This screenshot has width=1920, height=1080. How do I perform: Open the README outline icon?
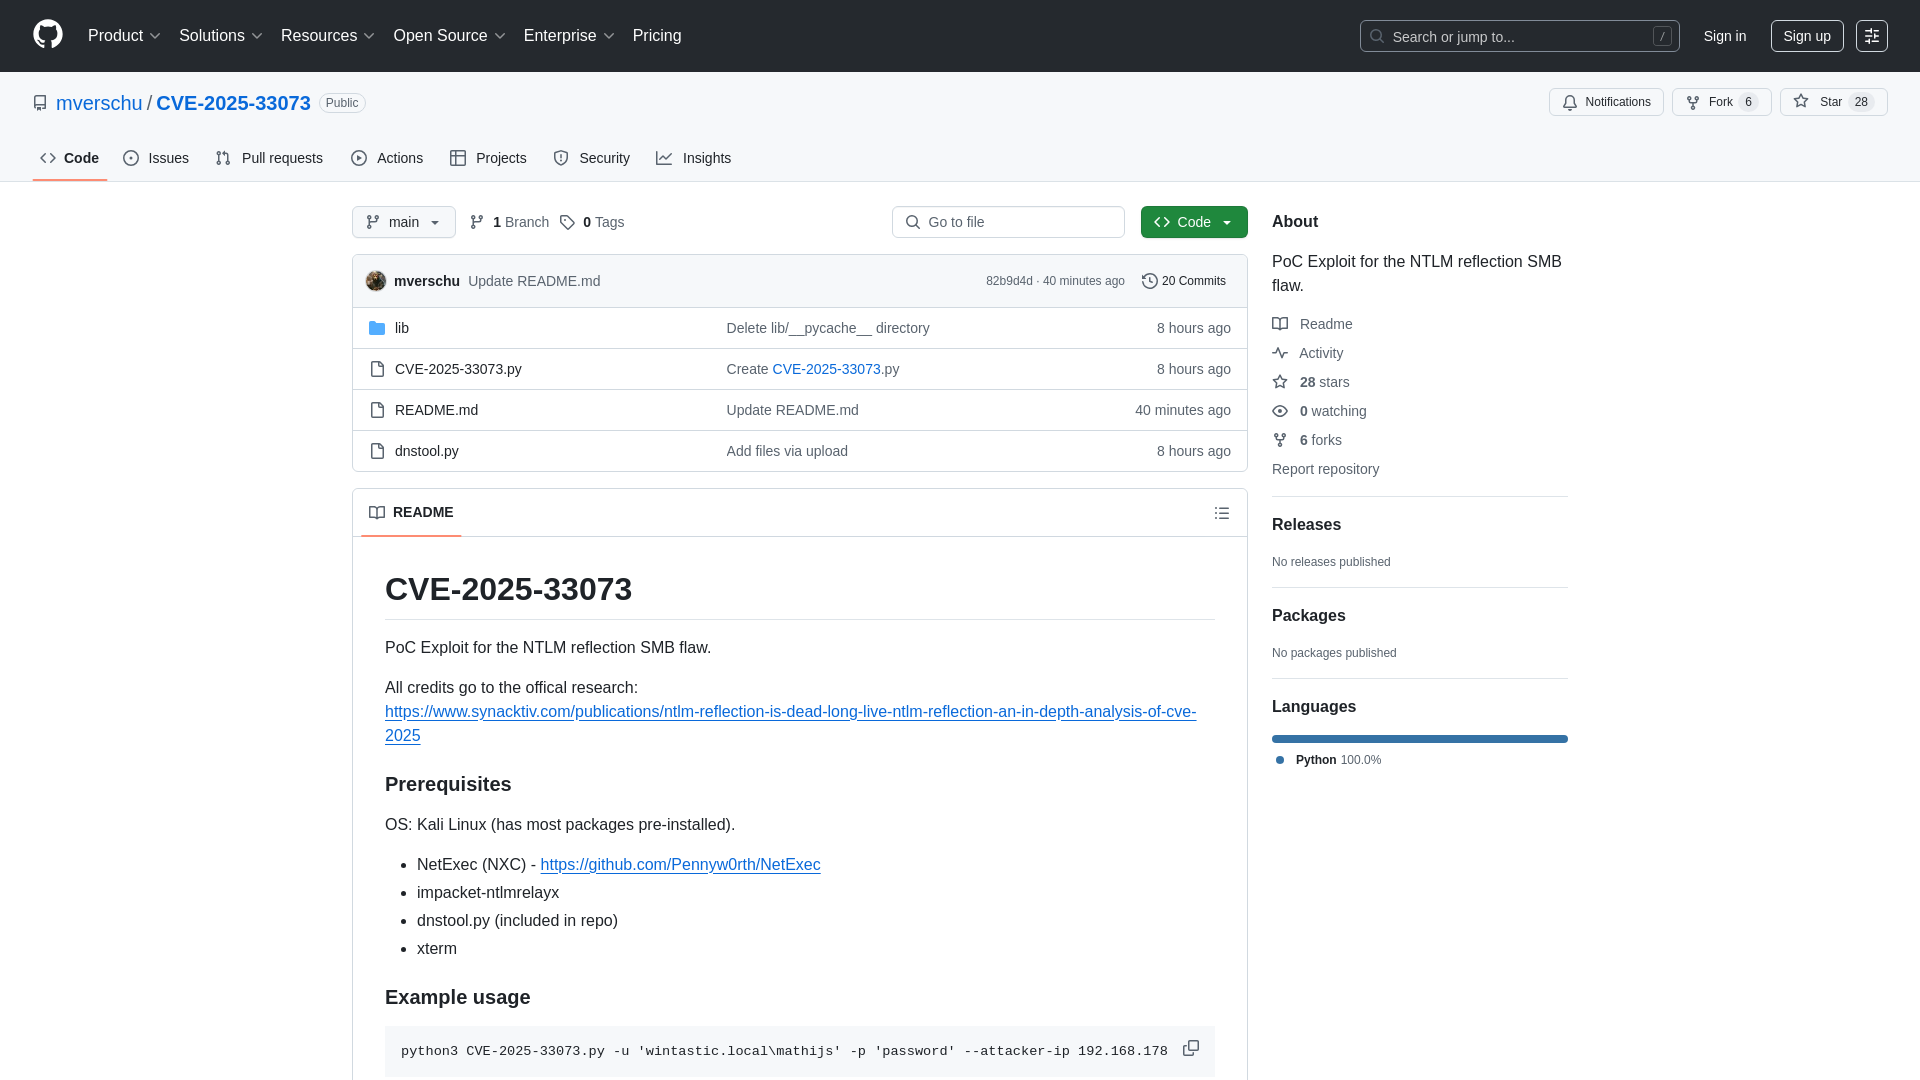click(x=1222, y=513)
